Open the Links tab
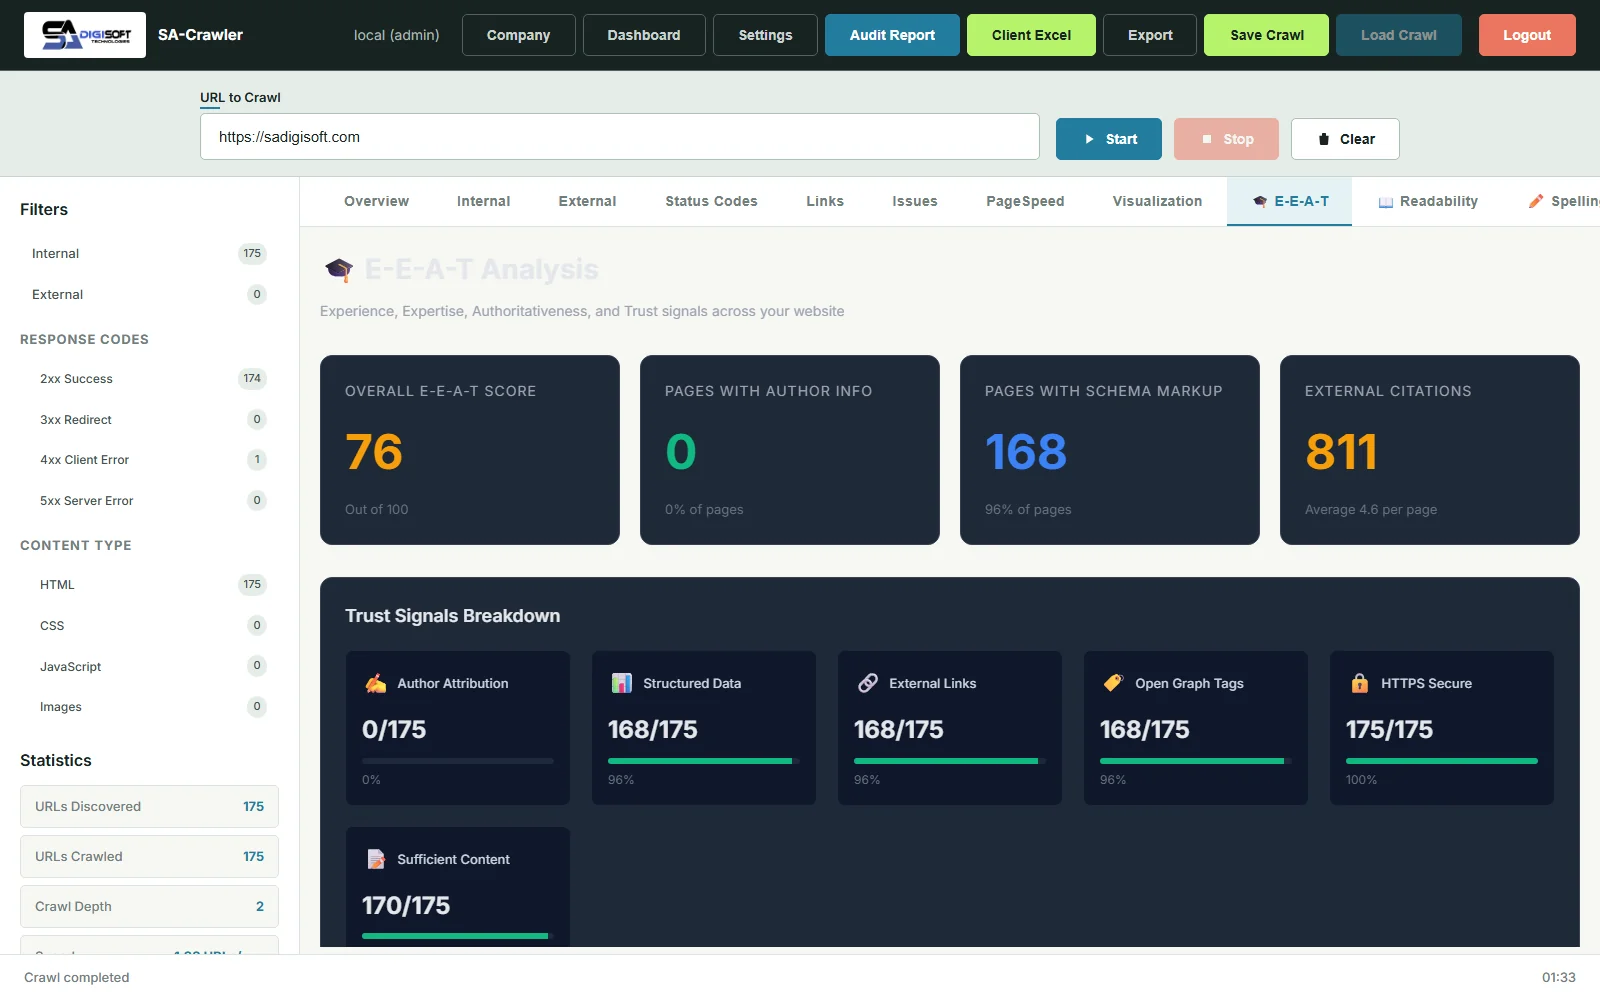 [825, 201]
